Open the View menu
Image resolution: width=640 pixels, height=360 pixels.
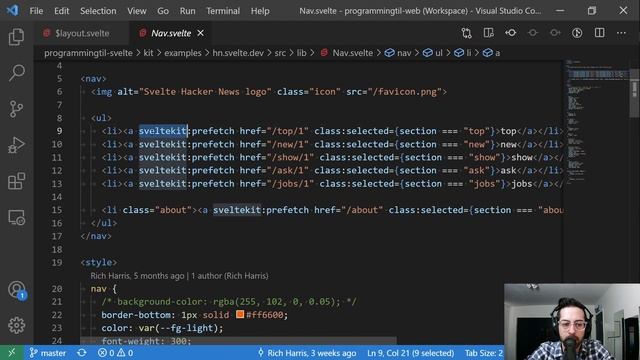click(137, 11)
